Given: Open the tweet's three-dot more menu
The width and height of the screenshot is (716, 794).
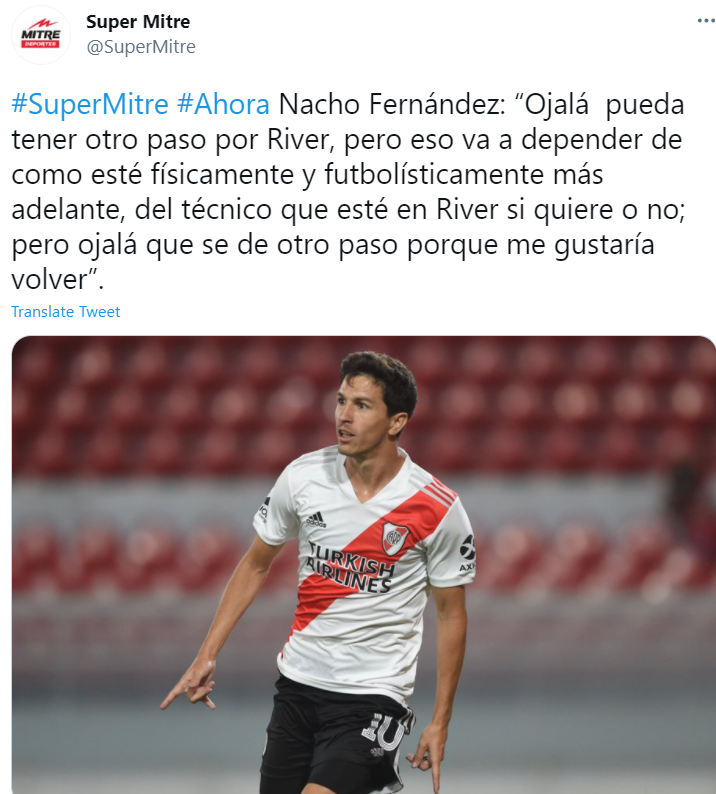Looking at the screenshot, I should pyautogui.click(x=706, y=21).
